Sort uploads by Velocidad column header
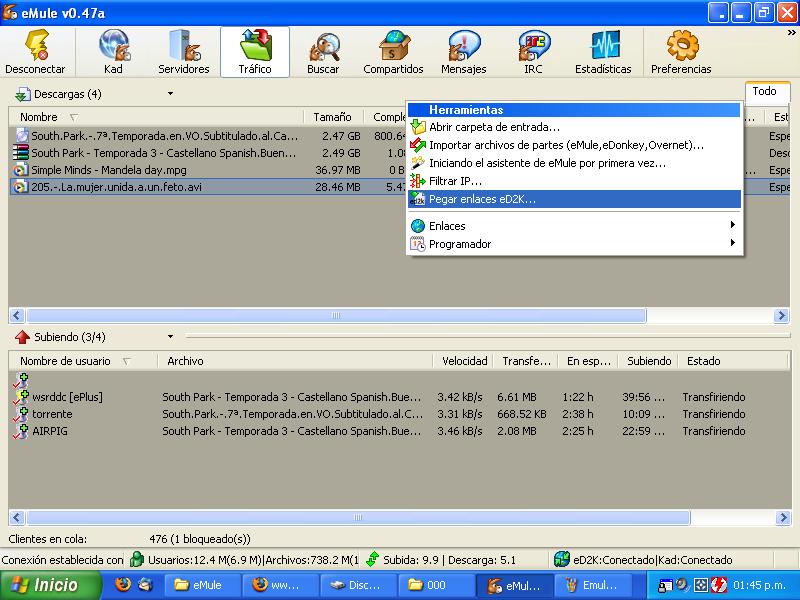Screen dimensions: 800x600 [463, 361]
